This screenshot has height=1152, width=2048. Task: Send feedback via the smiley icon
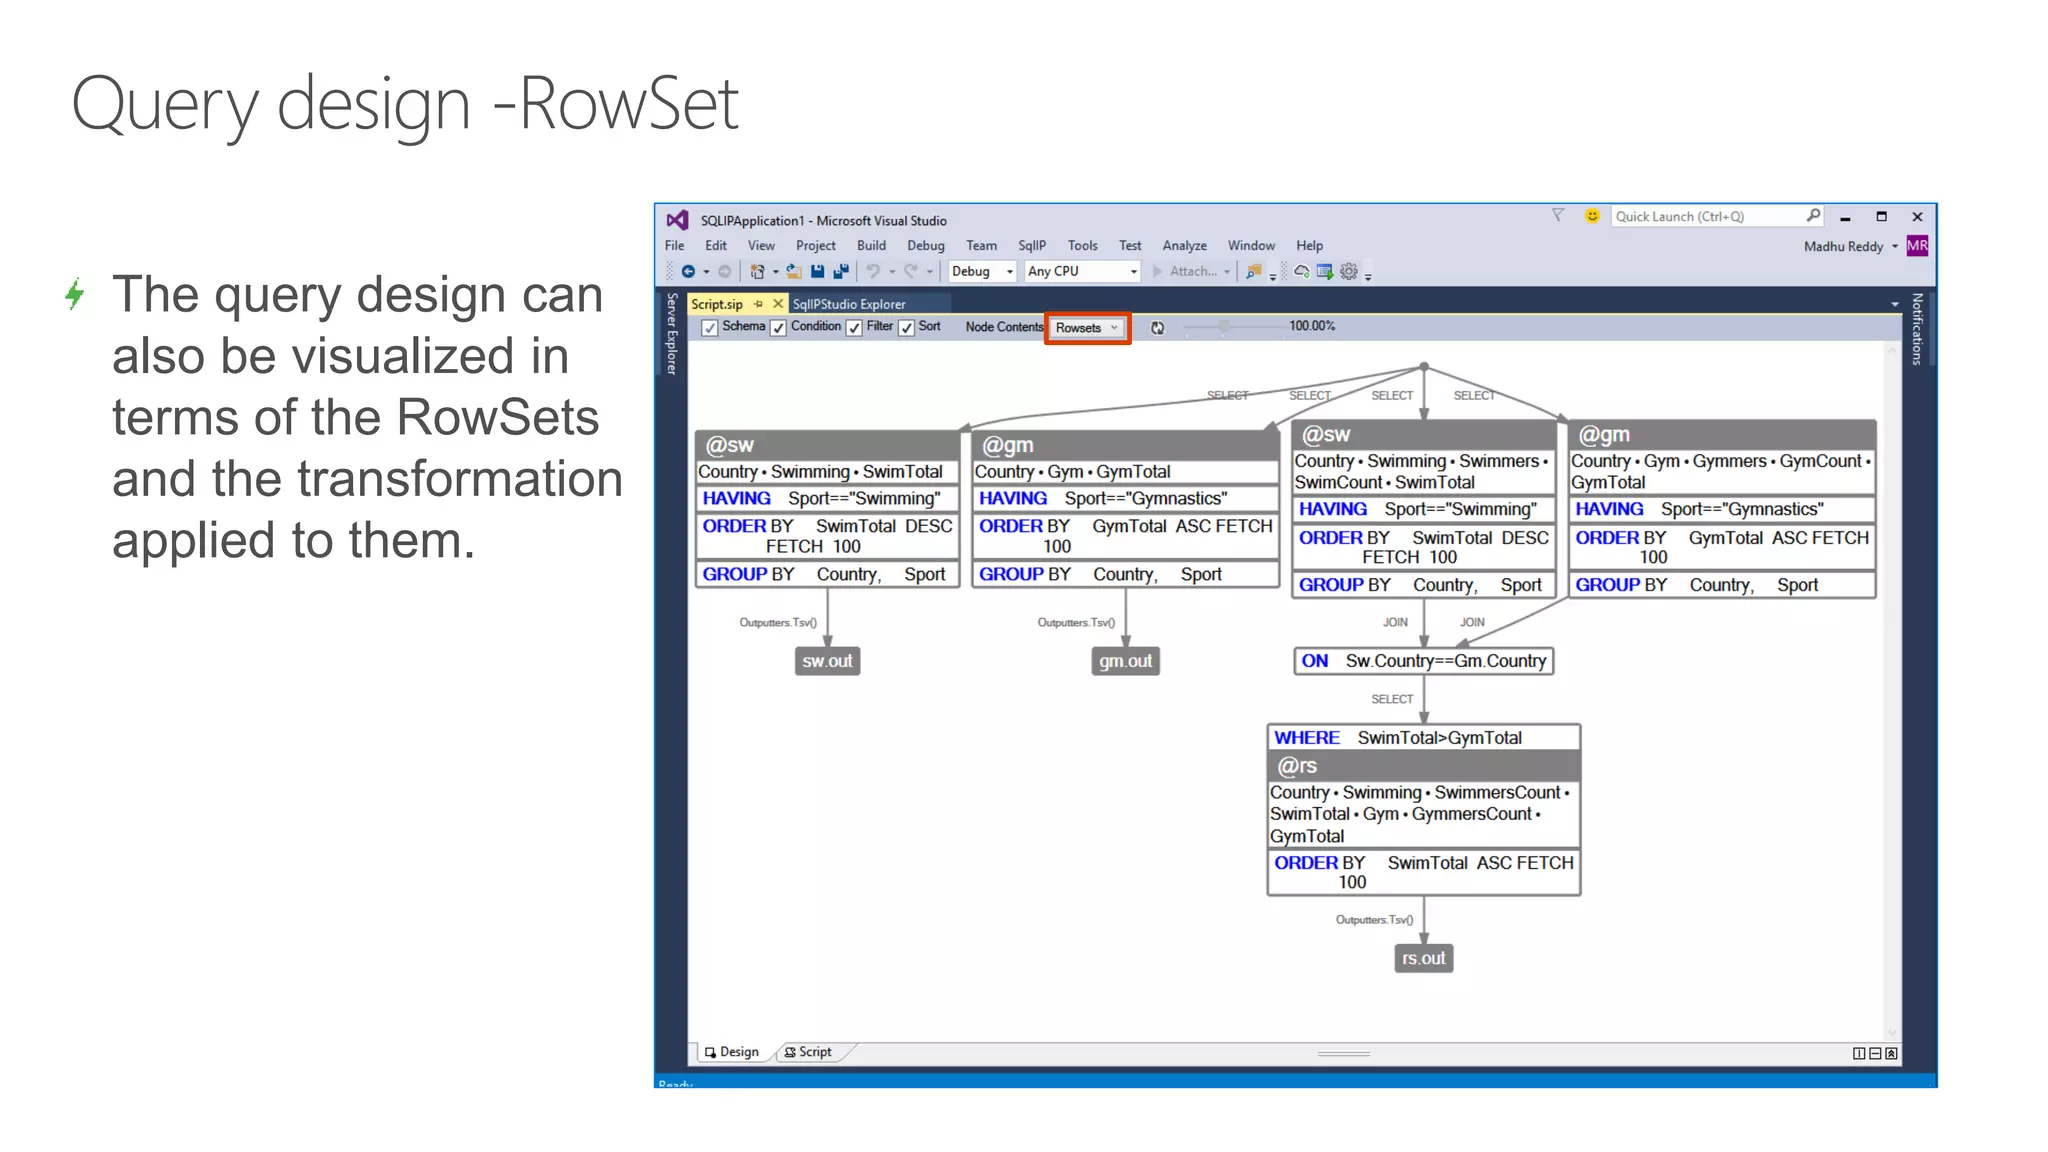point(1592,216)
